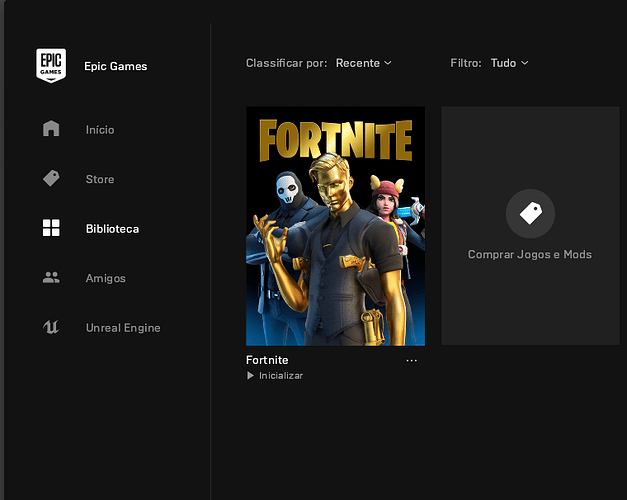Click the Fortnite title below the cover

coord(267,360)
